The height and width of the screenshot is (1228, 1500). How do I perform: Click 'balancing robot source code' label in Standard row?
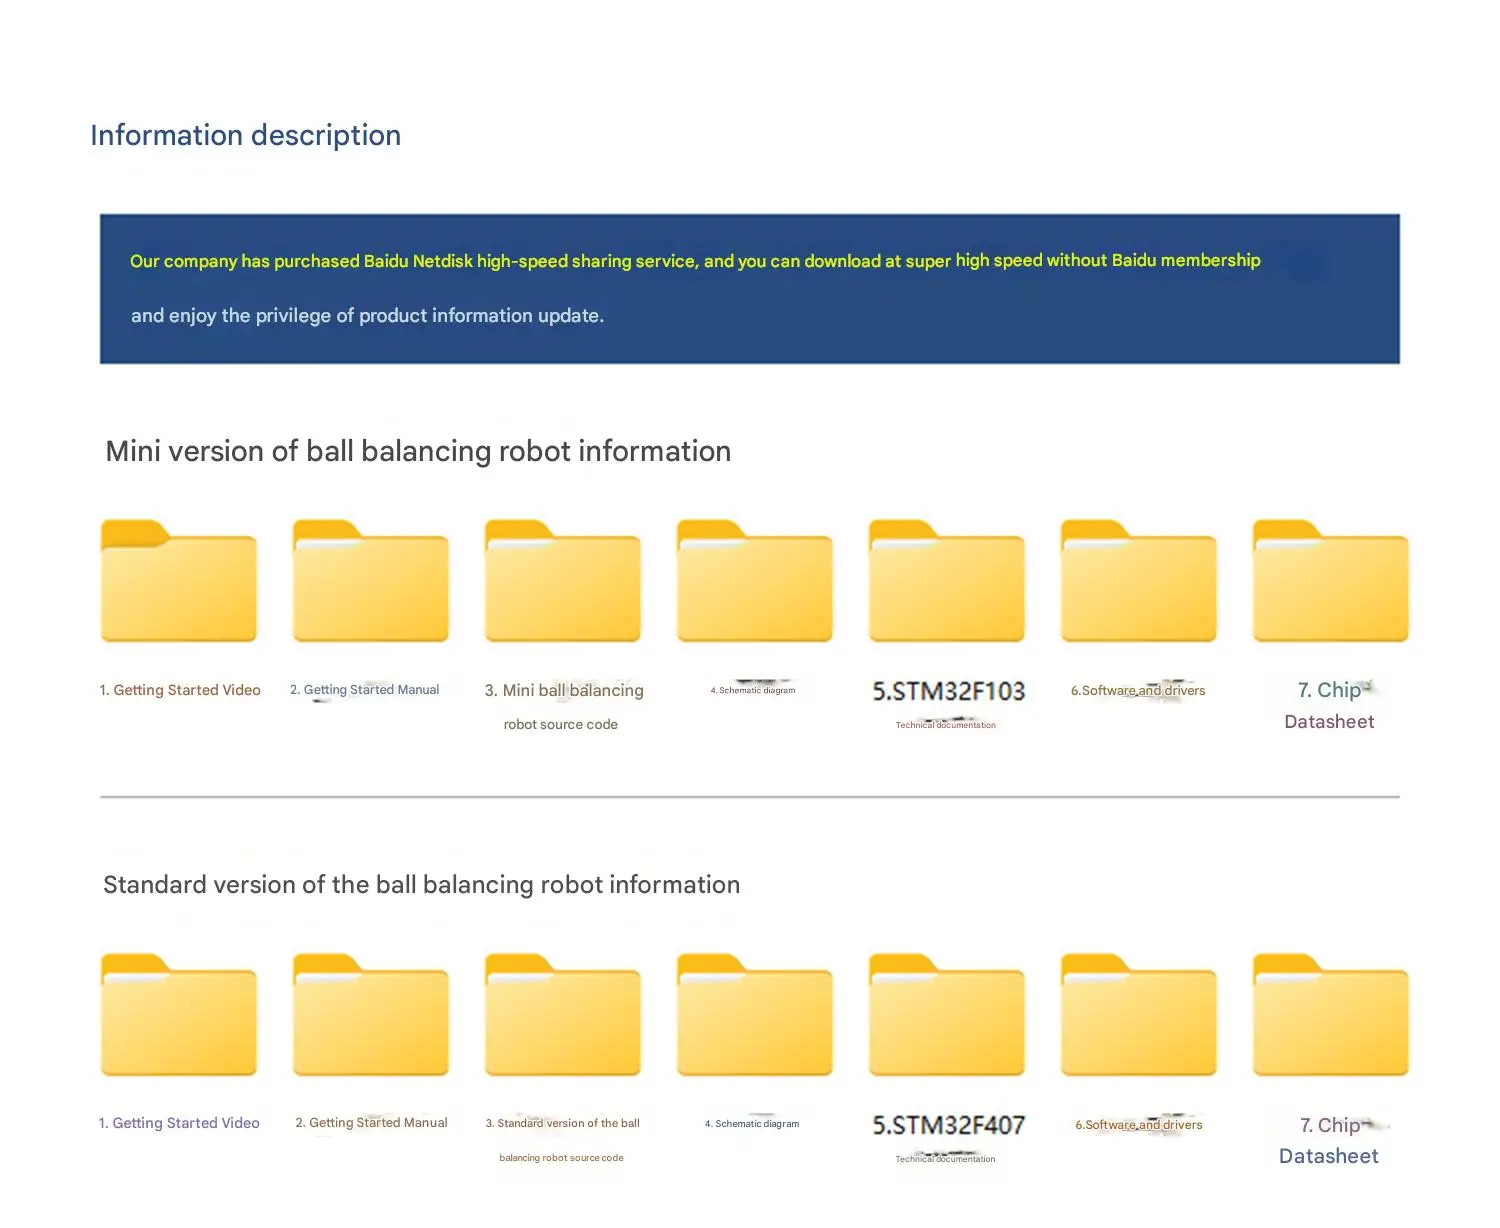pyautogui.click(x=561, y=1158)
